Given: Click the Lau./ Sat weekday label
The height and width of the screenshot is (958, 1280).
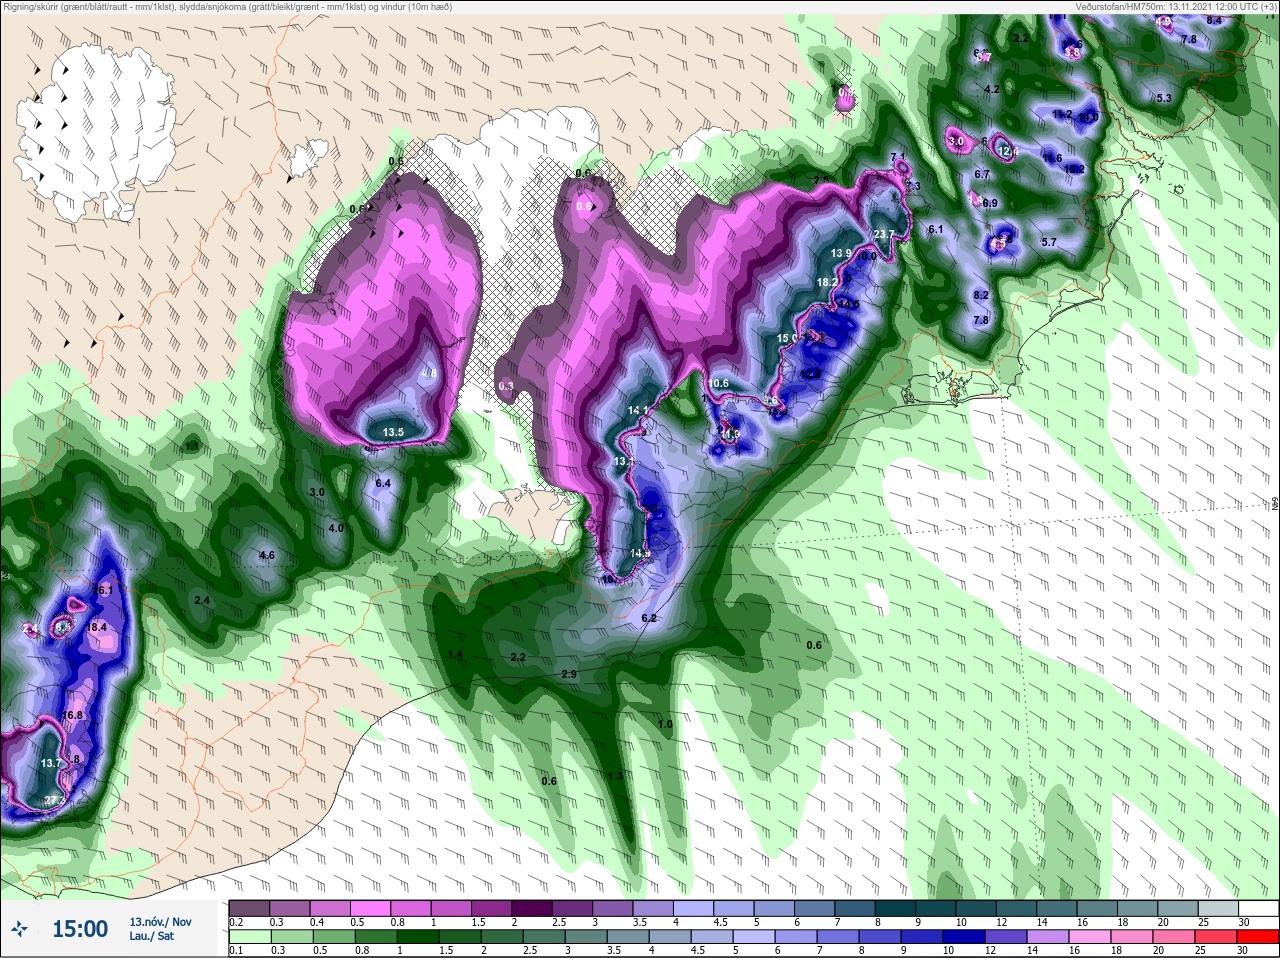Looking at the screenshot, I should click(x=151, y=936).
